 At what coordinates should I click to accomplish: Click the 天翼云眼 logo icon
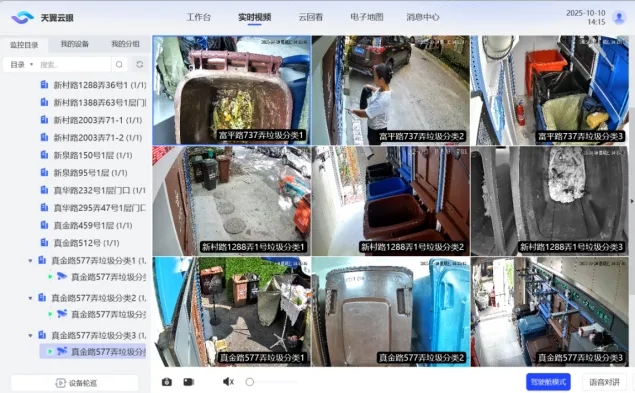(x=22, y=17)
